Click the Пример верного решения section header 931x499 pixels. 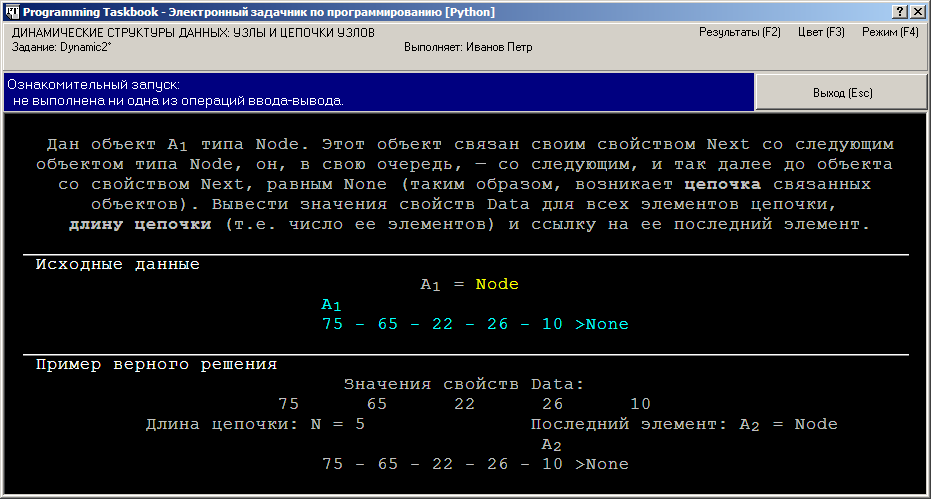click(156, 364)
